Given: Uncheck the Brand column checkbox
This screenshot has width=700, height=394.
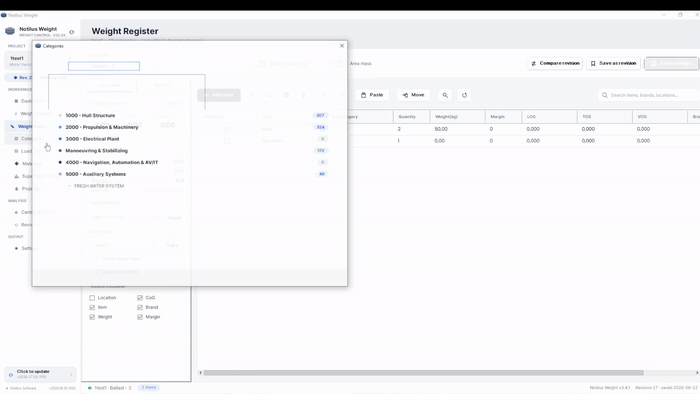Looking at the screenshot, I should click(x=140, y=307).
